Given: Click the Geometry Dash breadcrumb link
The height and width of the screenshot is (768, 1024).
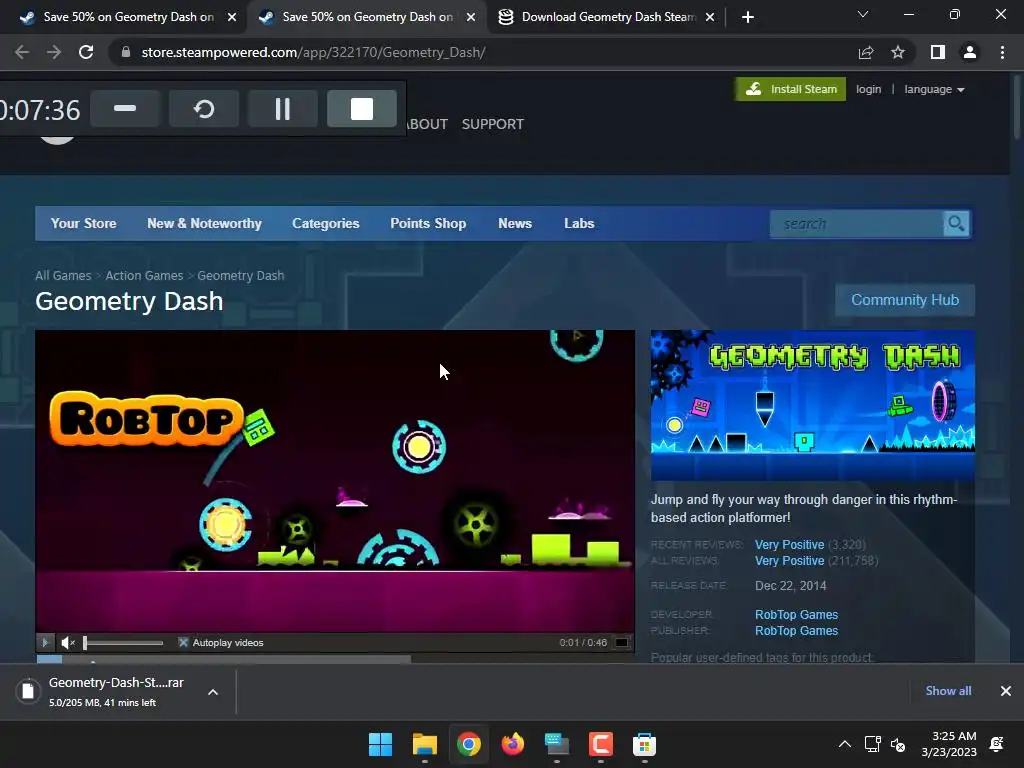Looking at the screenshot, I should coord(241,276).
